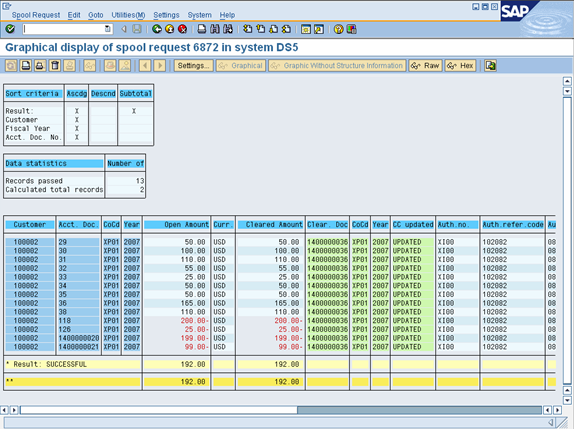Click the 'Customer' column header
The image size is (575, 430).
click(30, 224)
